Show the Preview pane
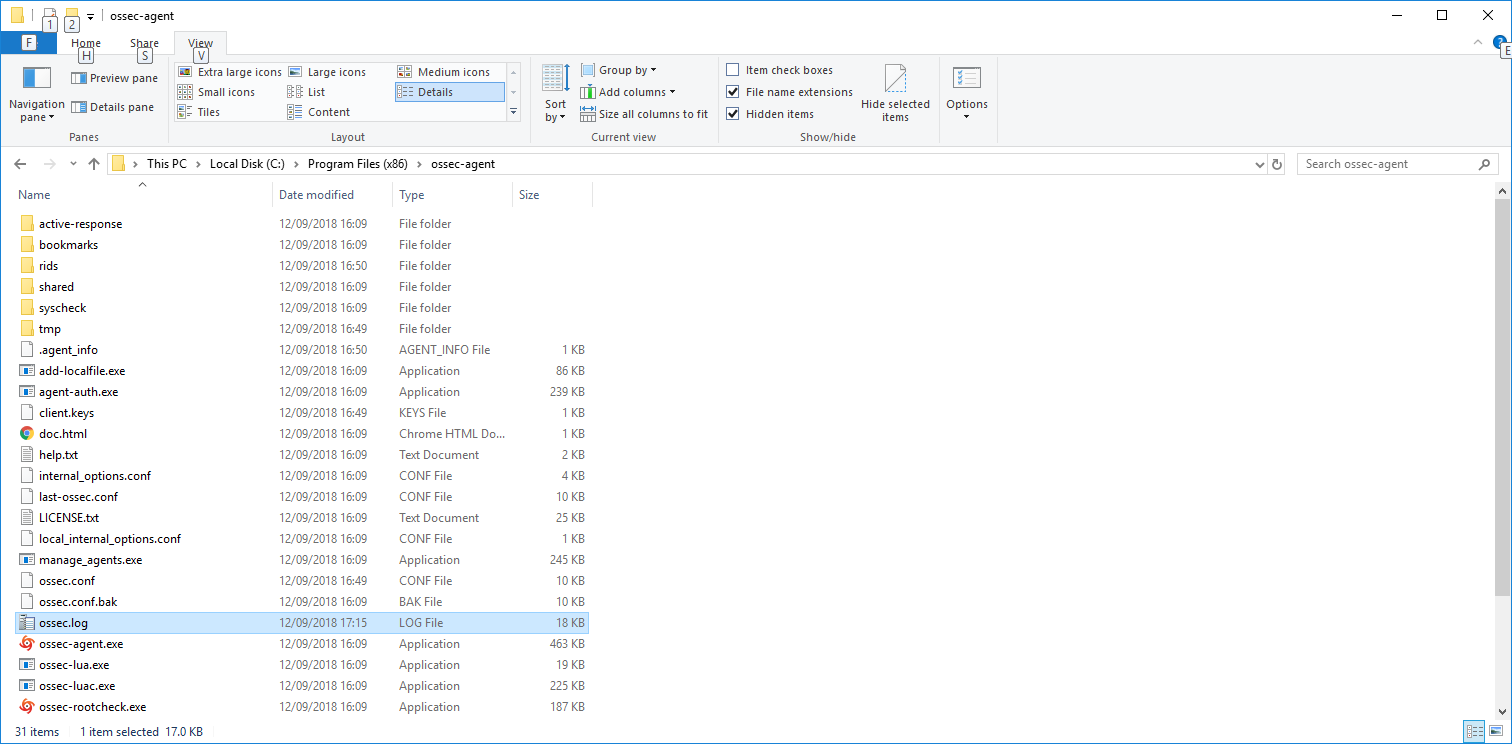The height and width of the screenshot is (744, 1512). (x=113, y=77)
